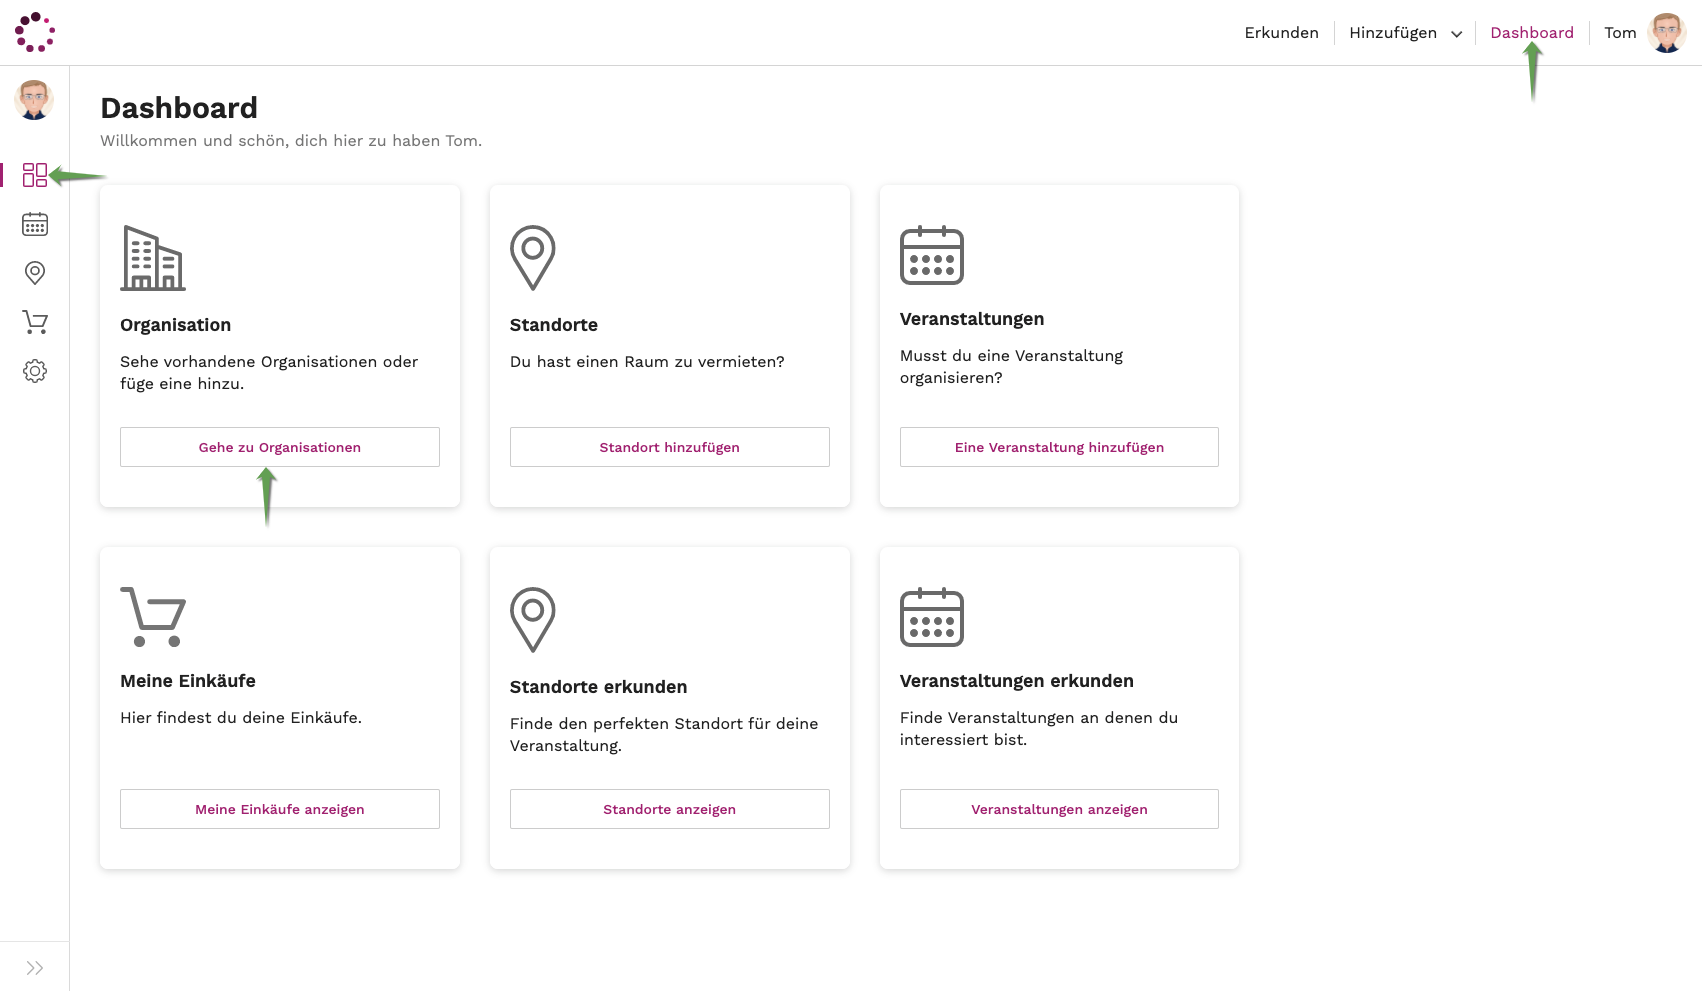Click the cart icon in Meine Einkäufe card
The image size is (1702, 991).
152,617
